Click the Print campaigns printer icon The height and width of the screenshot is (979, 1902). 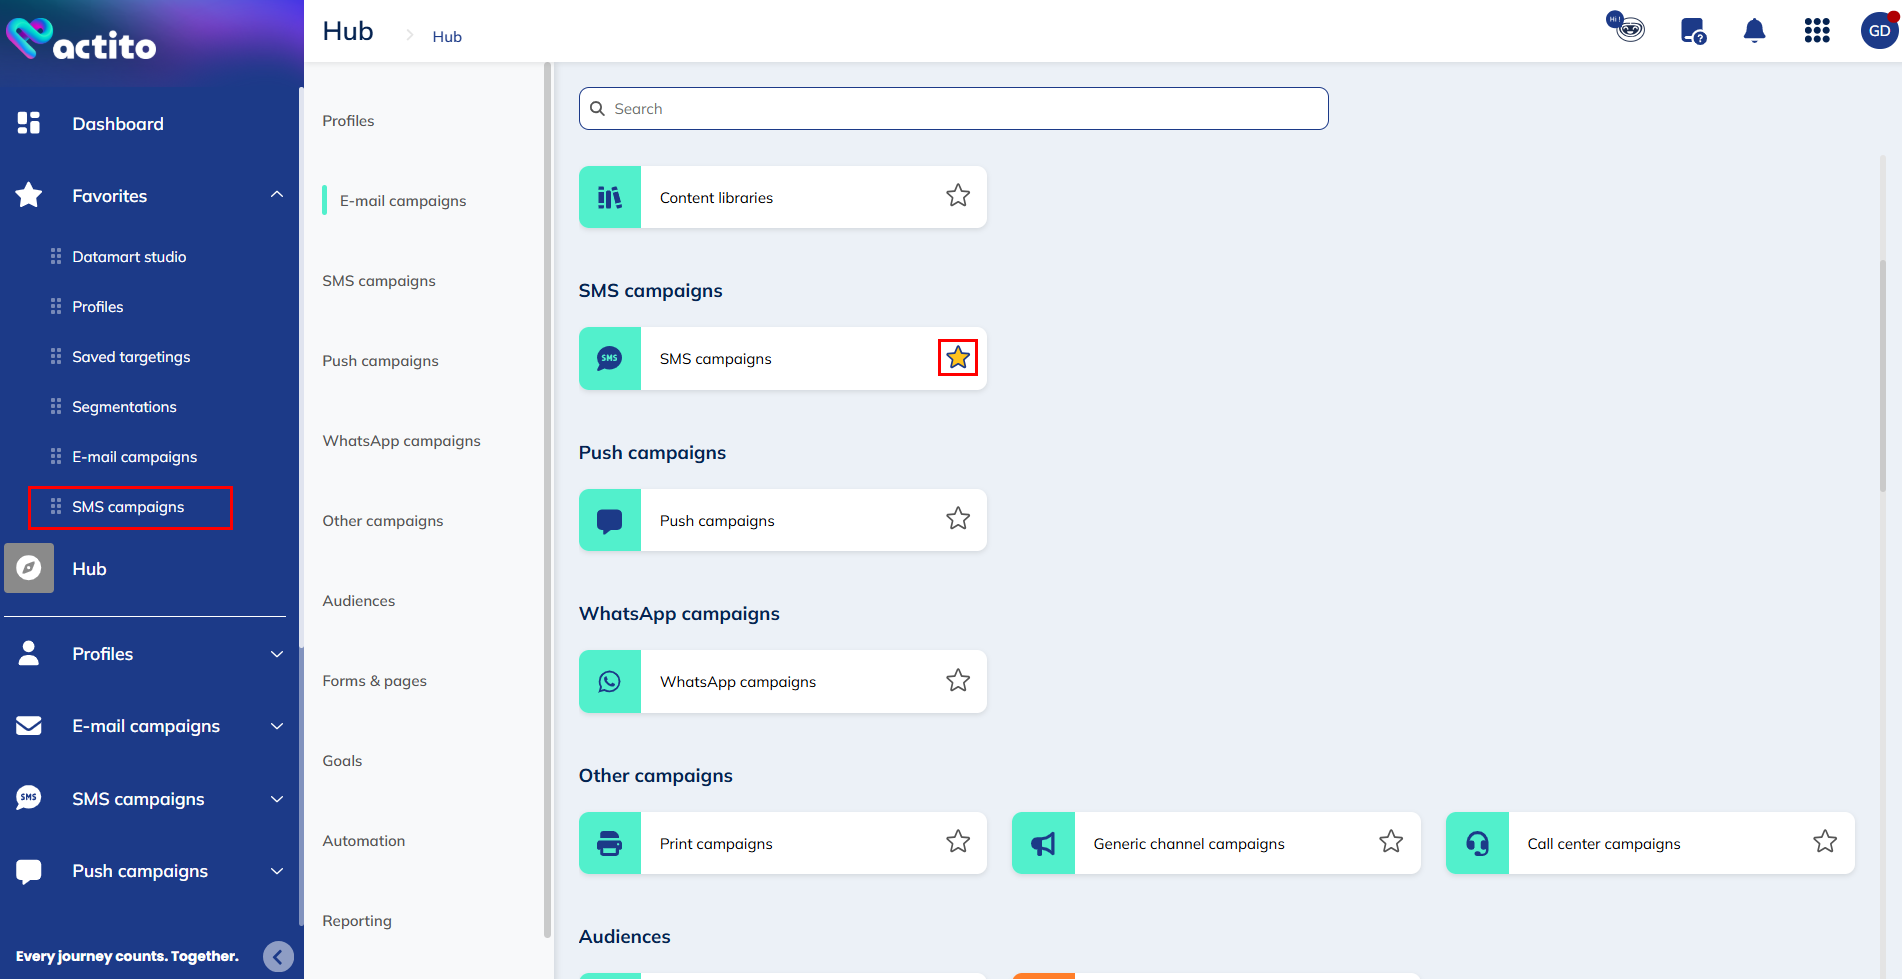click(609, 842)
